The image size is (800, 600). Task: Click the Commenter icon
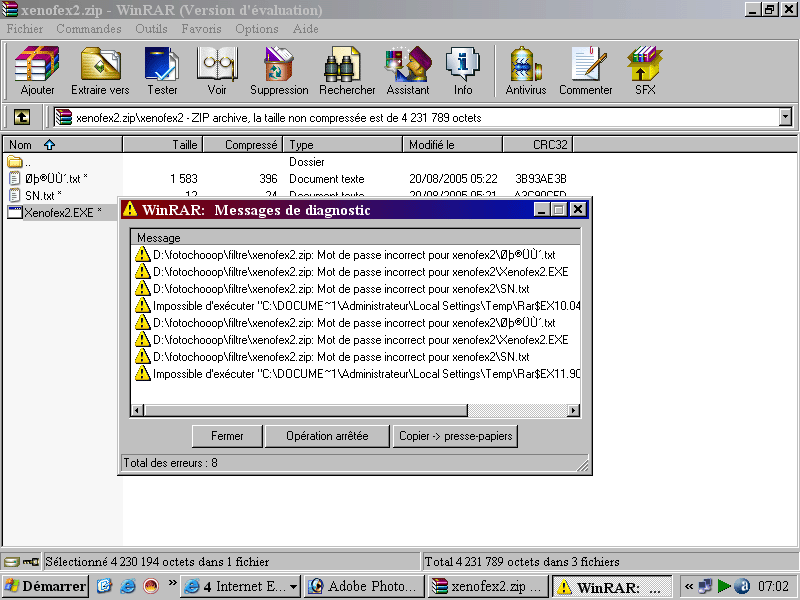point(588,64)
